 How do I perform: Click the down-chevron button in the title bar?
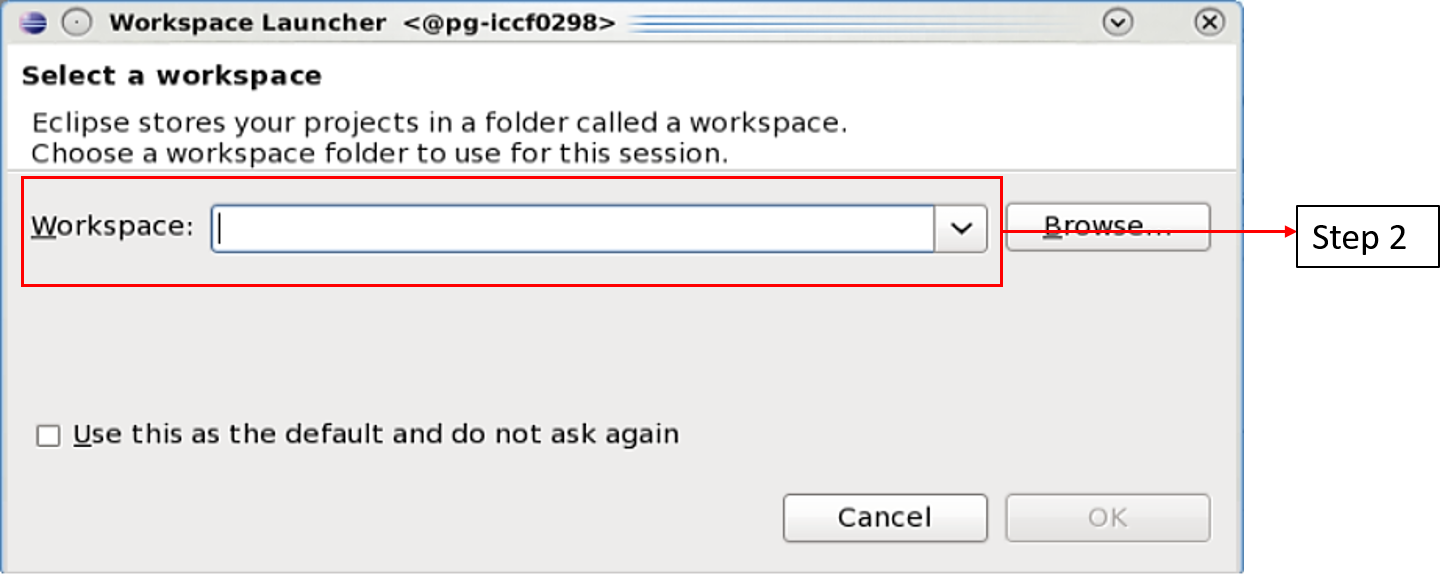(x=1118, y=22)
